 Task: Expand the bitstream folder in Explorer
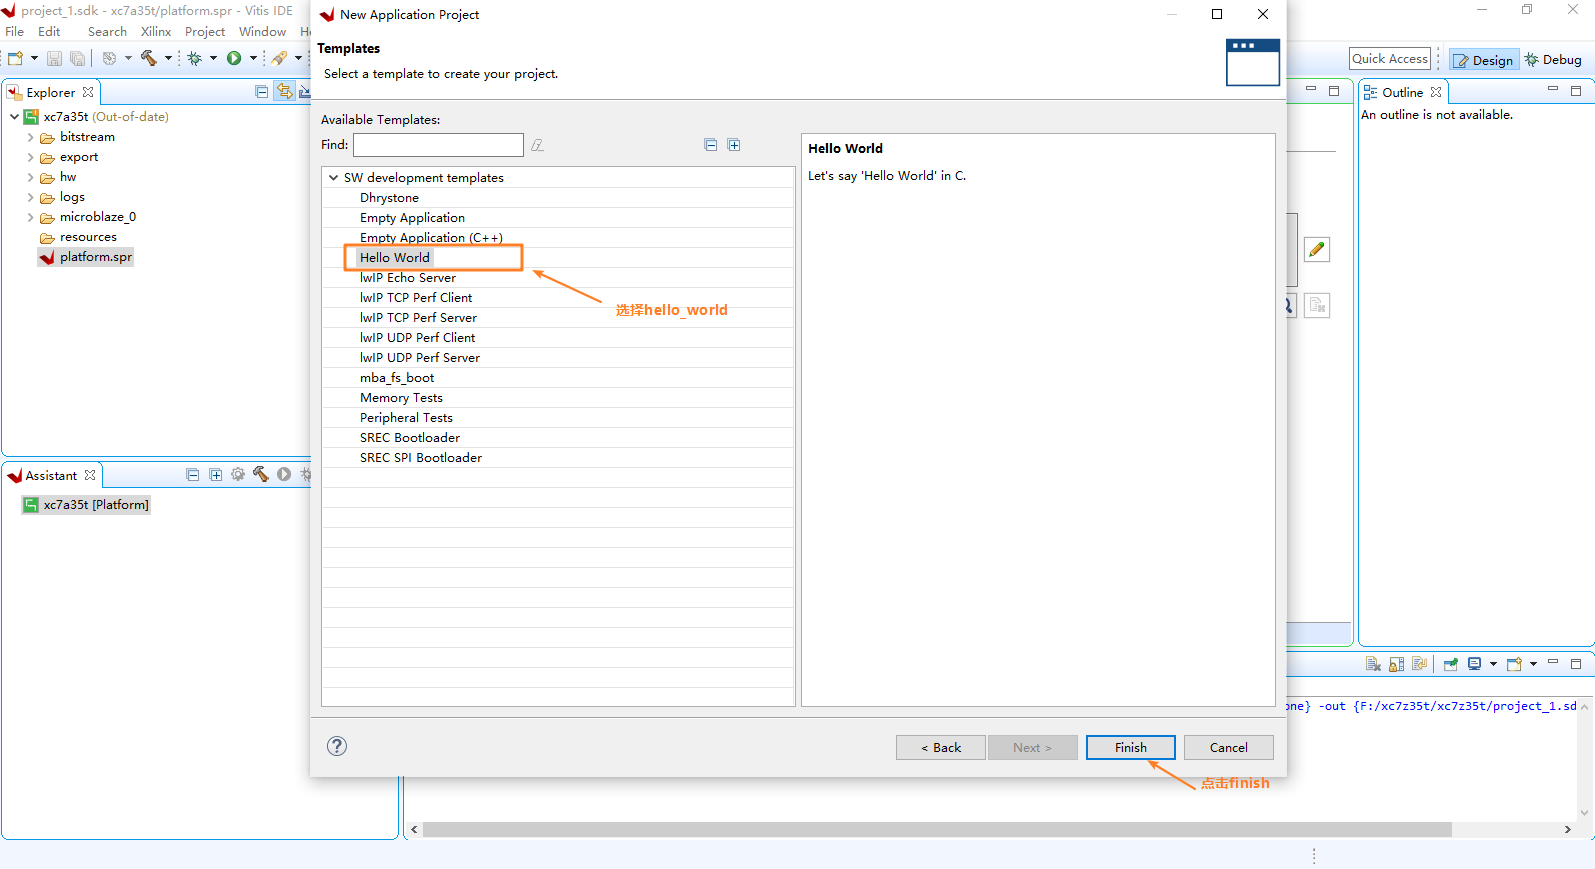[x=30, y=137]
